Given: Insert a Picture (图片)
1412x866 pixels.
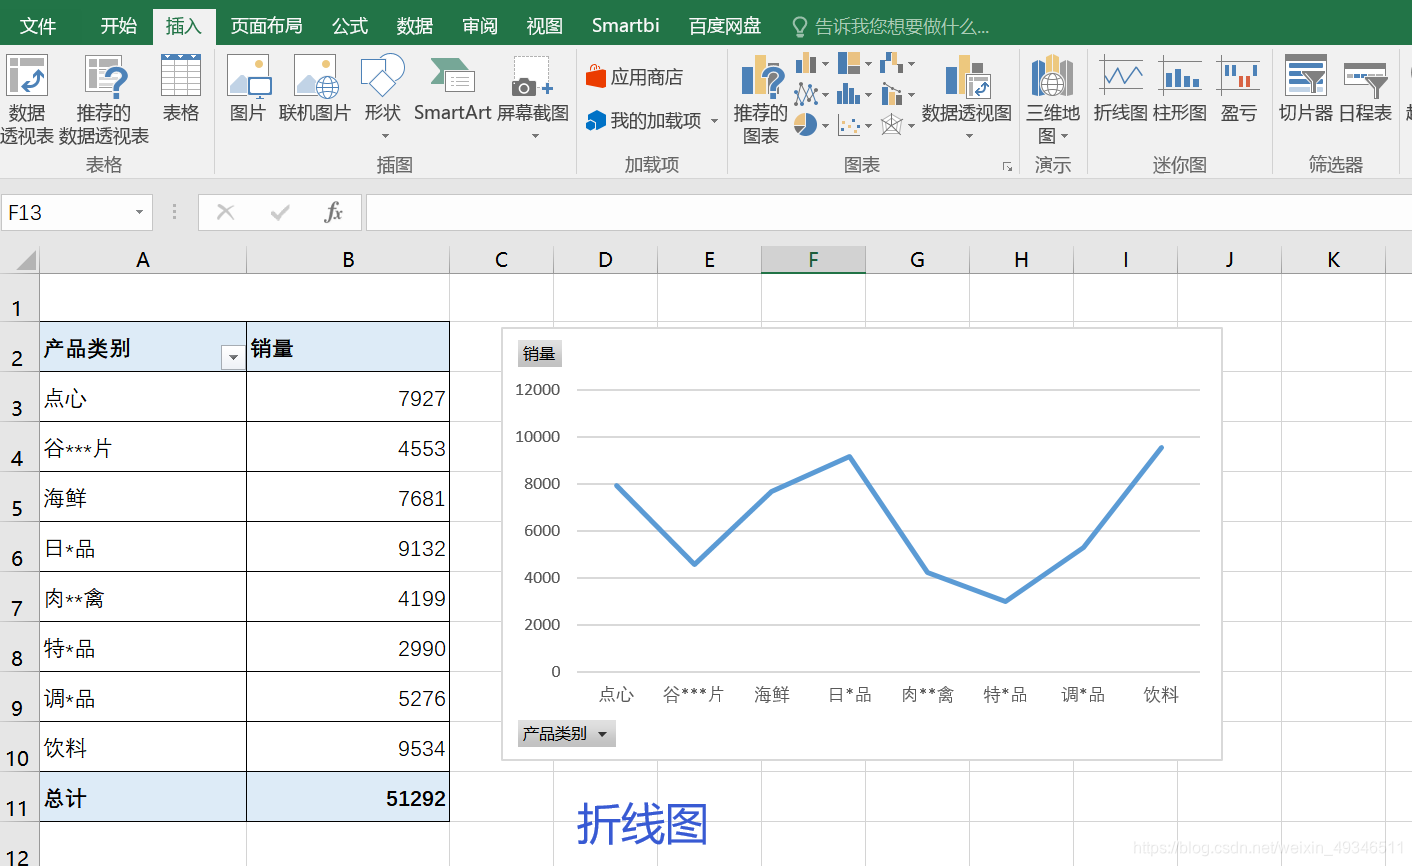Looking at the screenshot, I should [248, 90].
